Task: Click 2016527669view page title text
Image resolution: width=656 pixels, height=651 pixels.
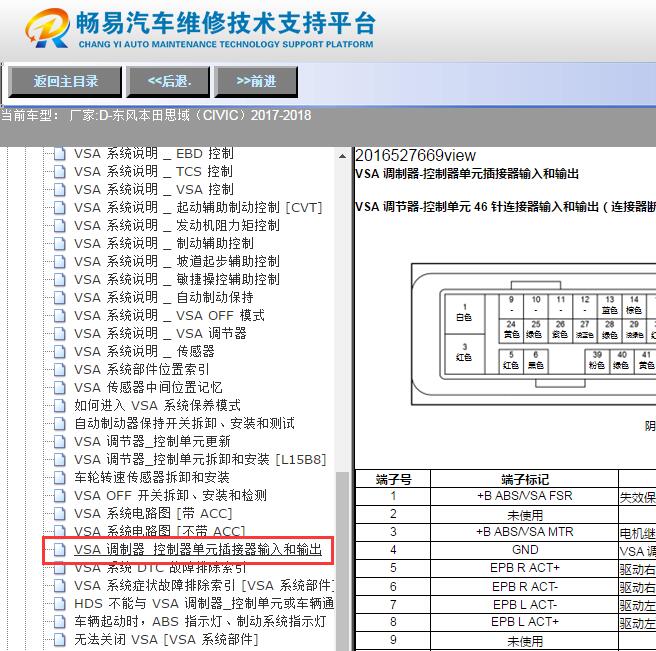Action: tap(415, 156)
